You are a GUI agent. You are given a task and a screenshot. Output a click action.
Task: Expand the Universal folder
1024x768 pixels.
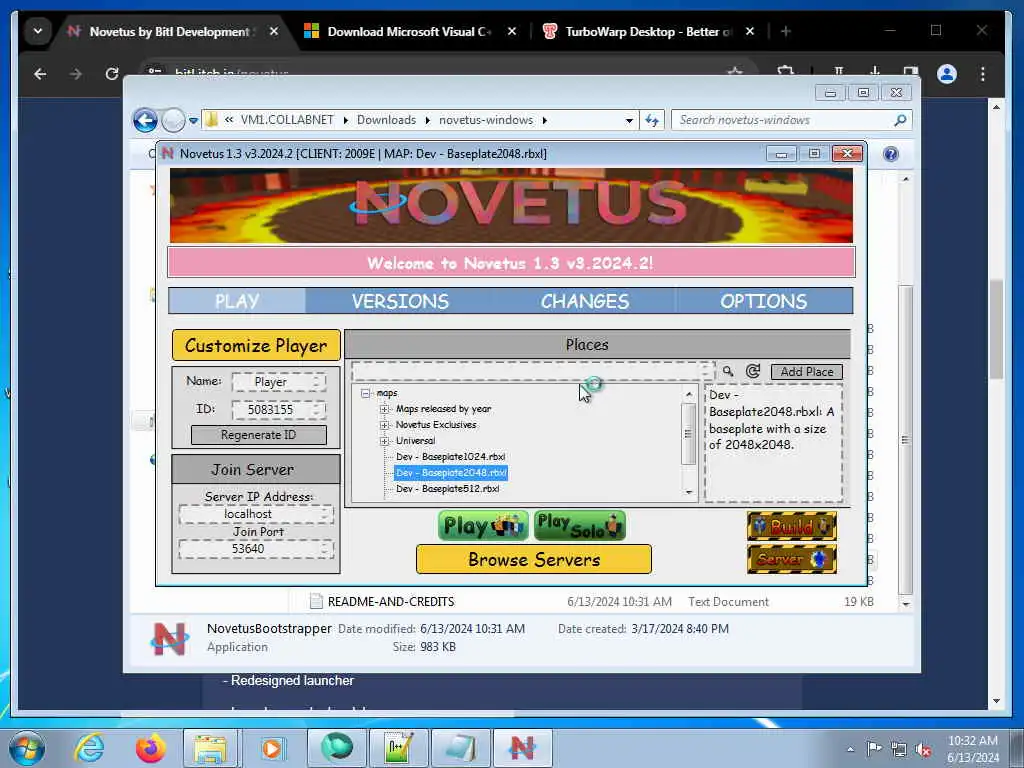click(x=385, y=441)
